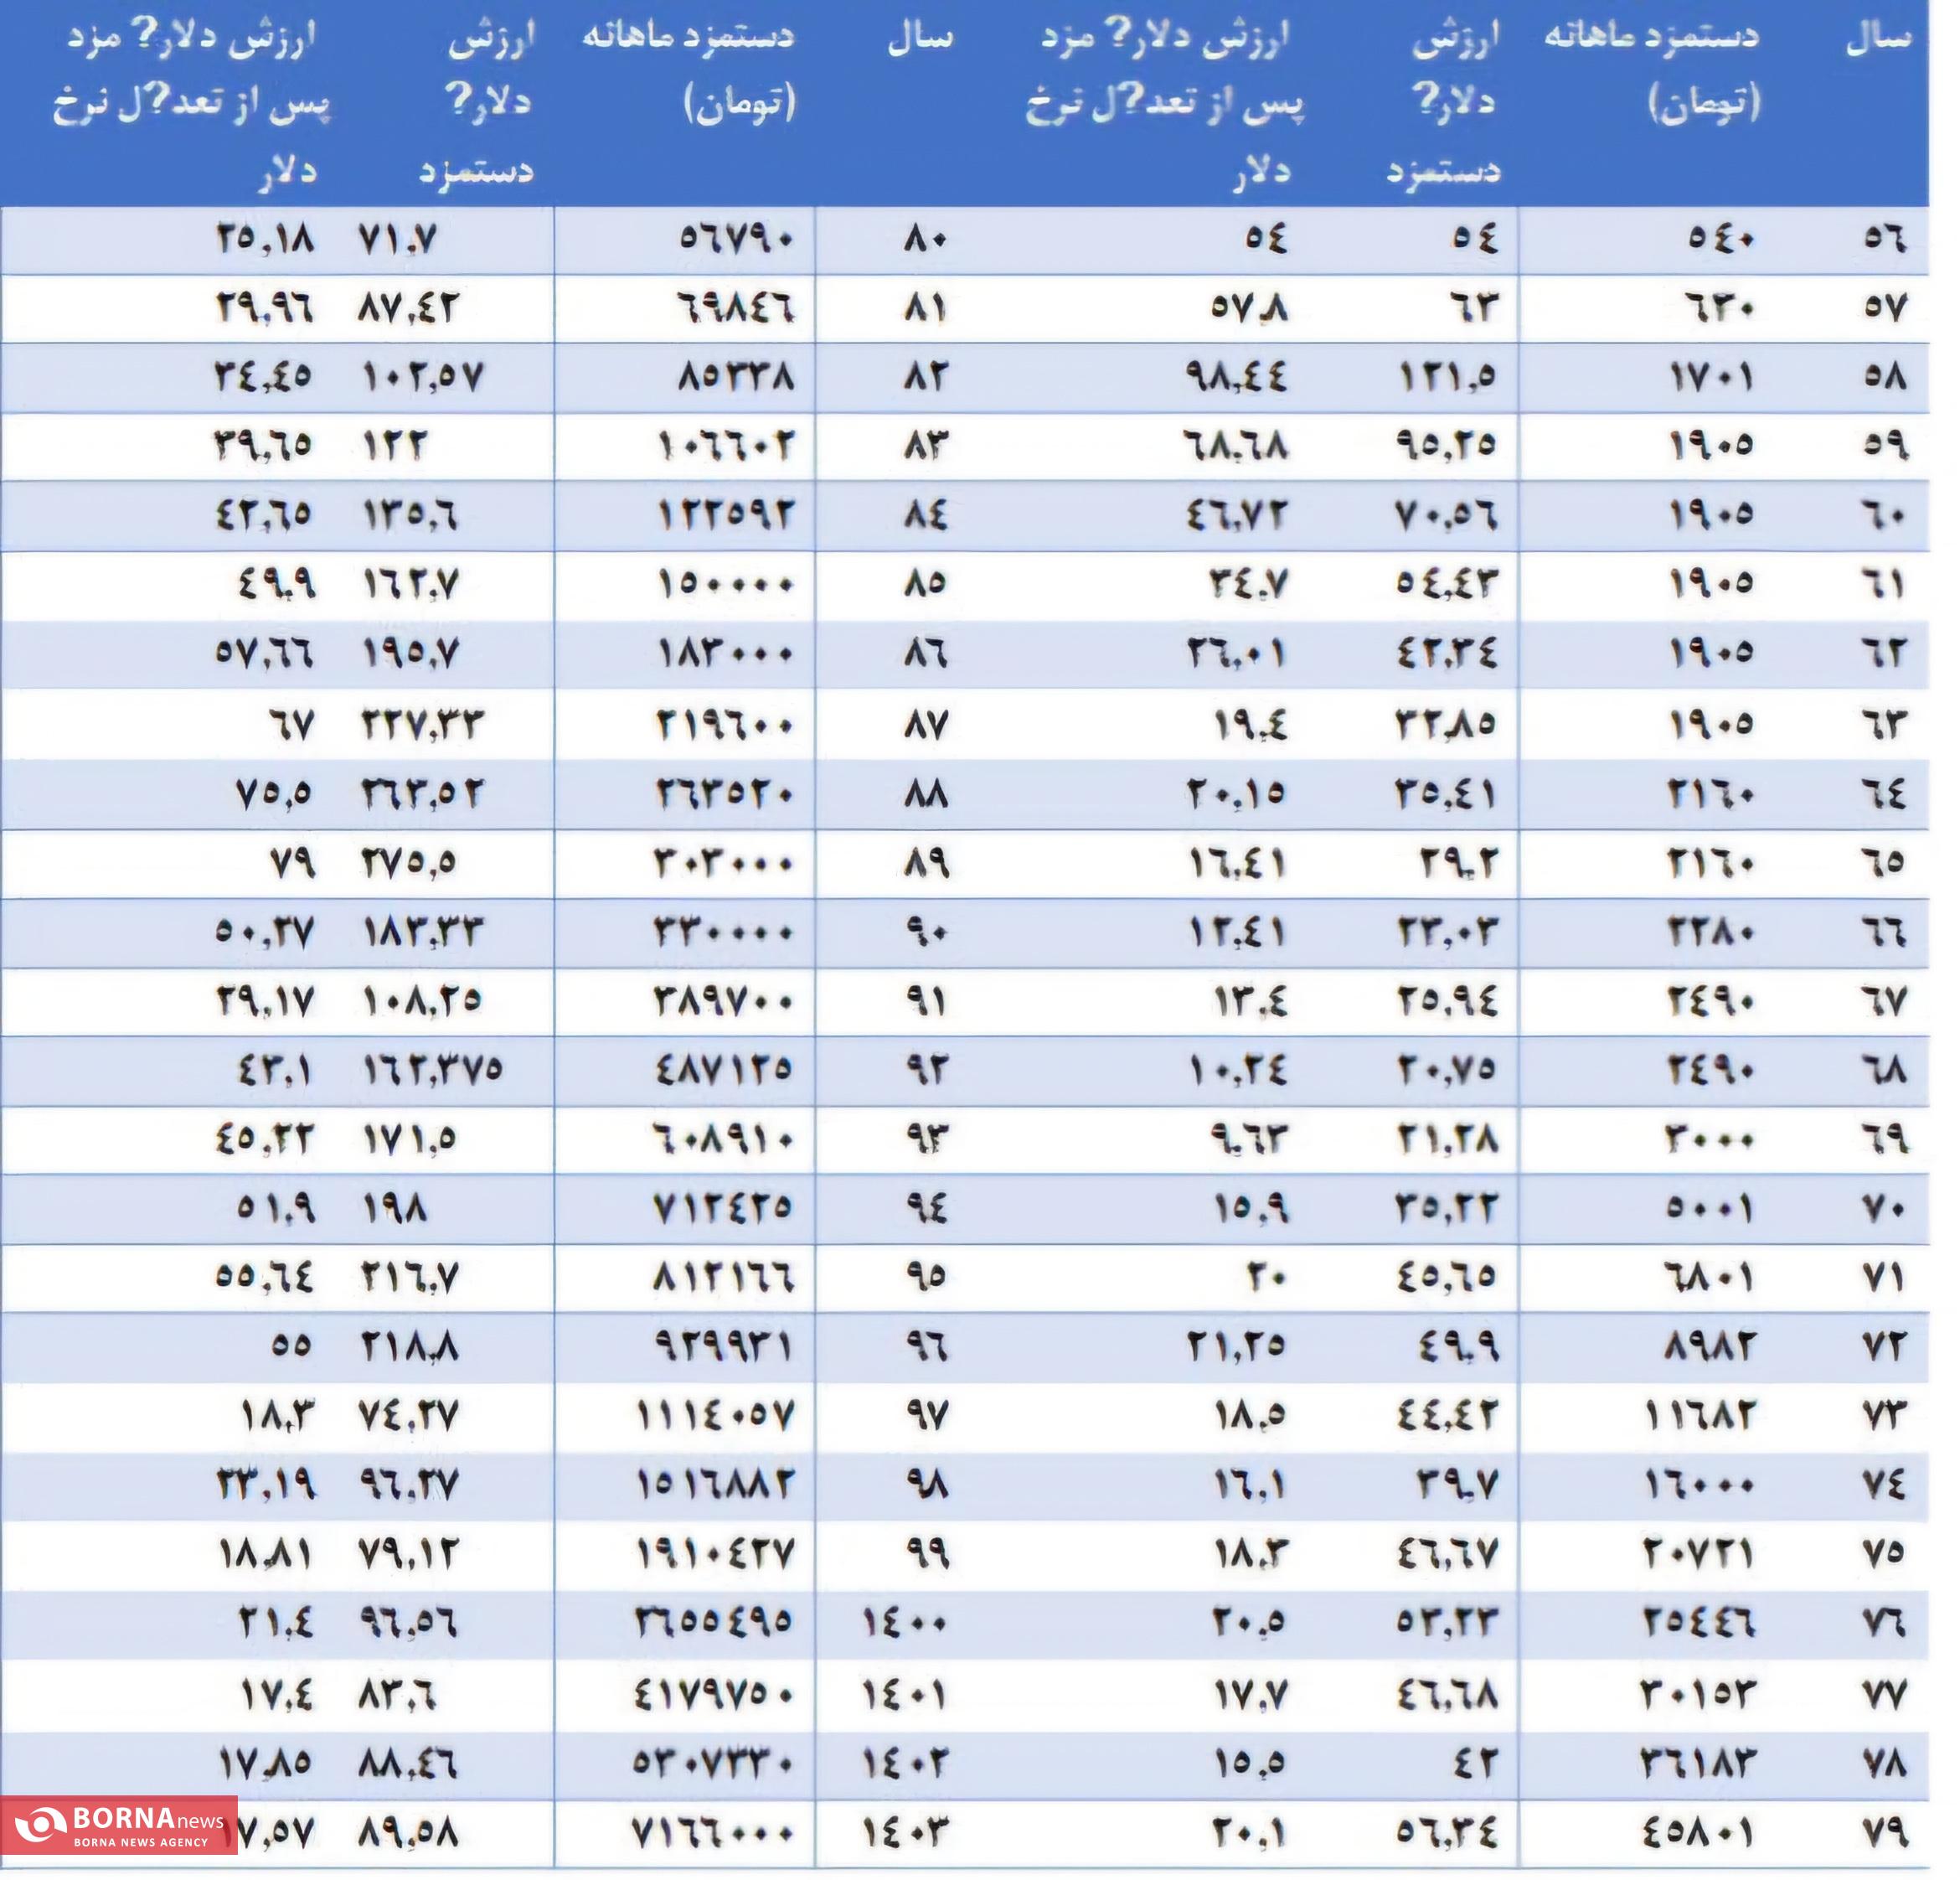Click the سال header above year ۵۶
The image size is (1960, 1880).
1880,40
